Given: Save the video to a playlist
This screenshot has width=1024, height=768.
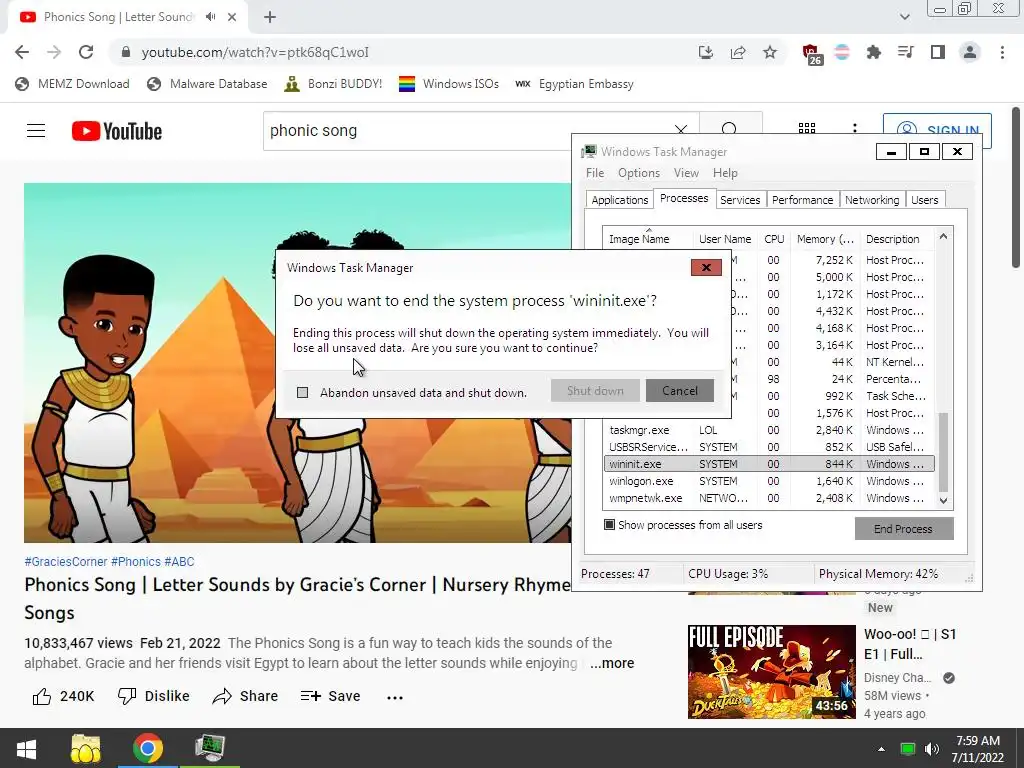Looking at the screenshot, I should click(330, 696).
